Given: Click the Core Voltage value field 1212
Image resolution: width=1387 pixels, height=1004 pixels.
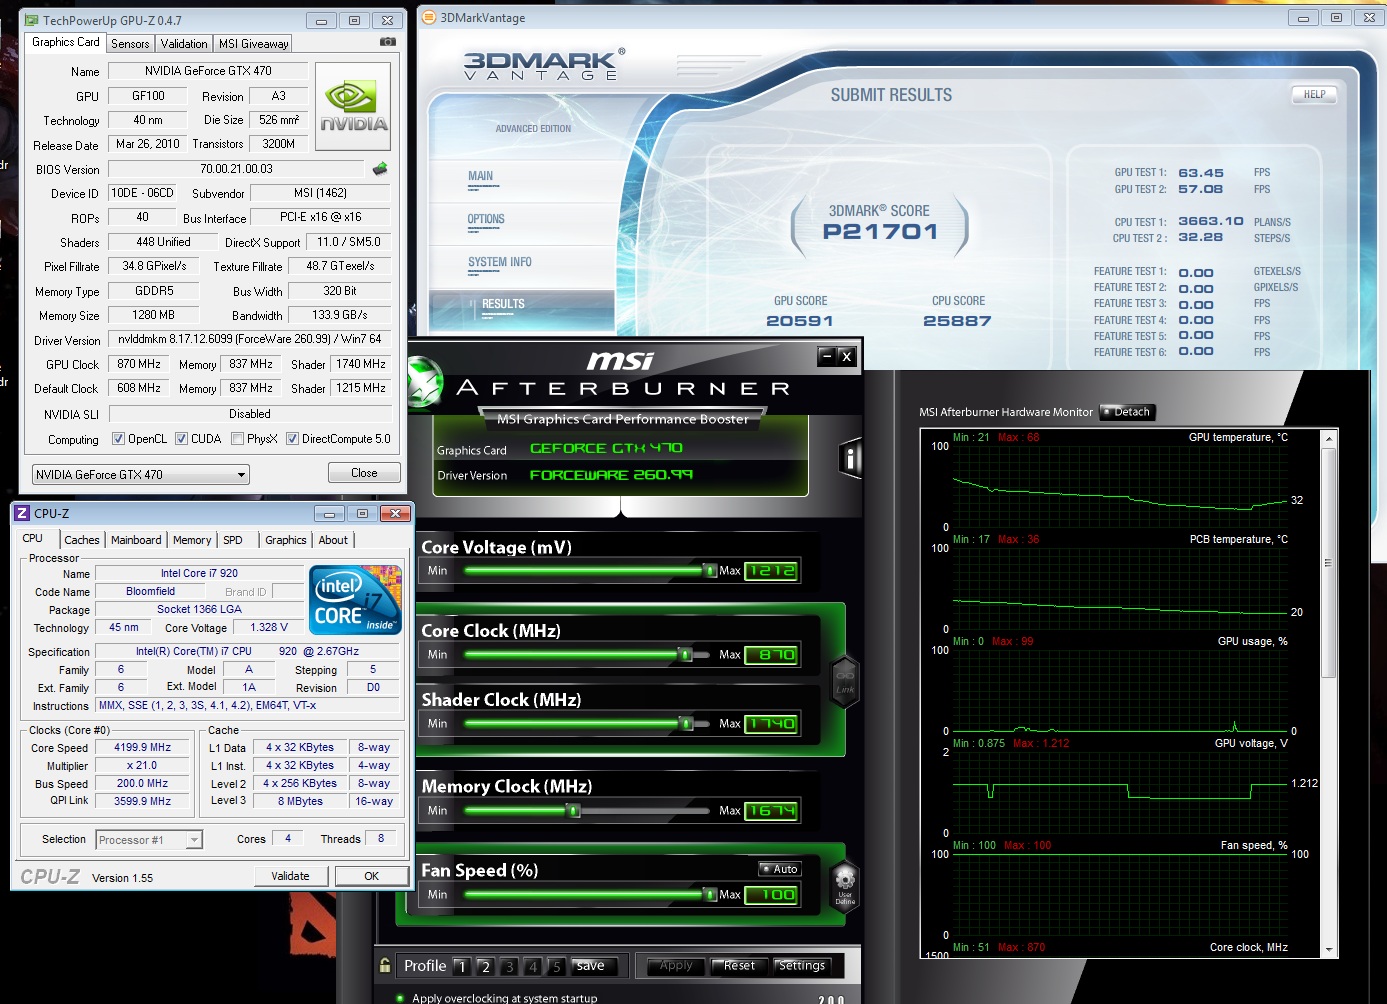Looking at the screenshot, I should [772, 571].
